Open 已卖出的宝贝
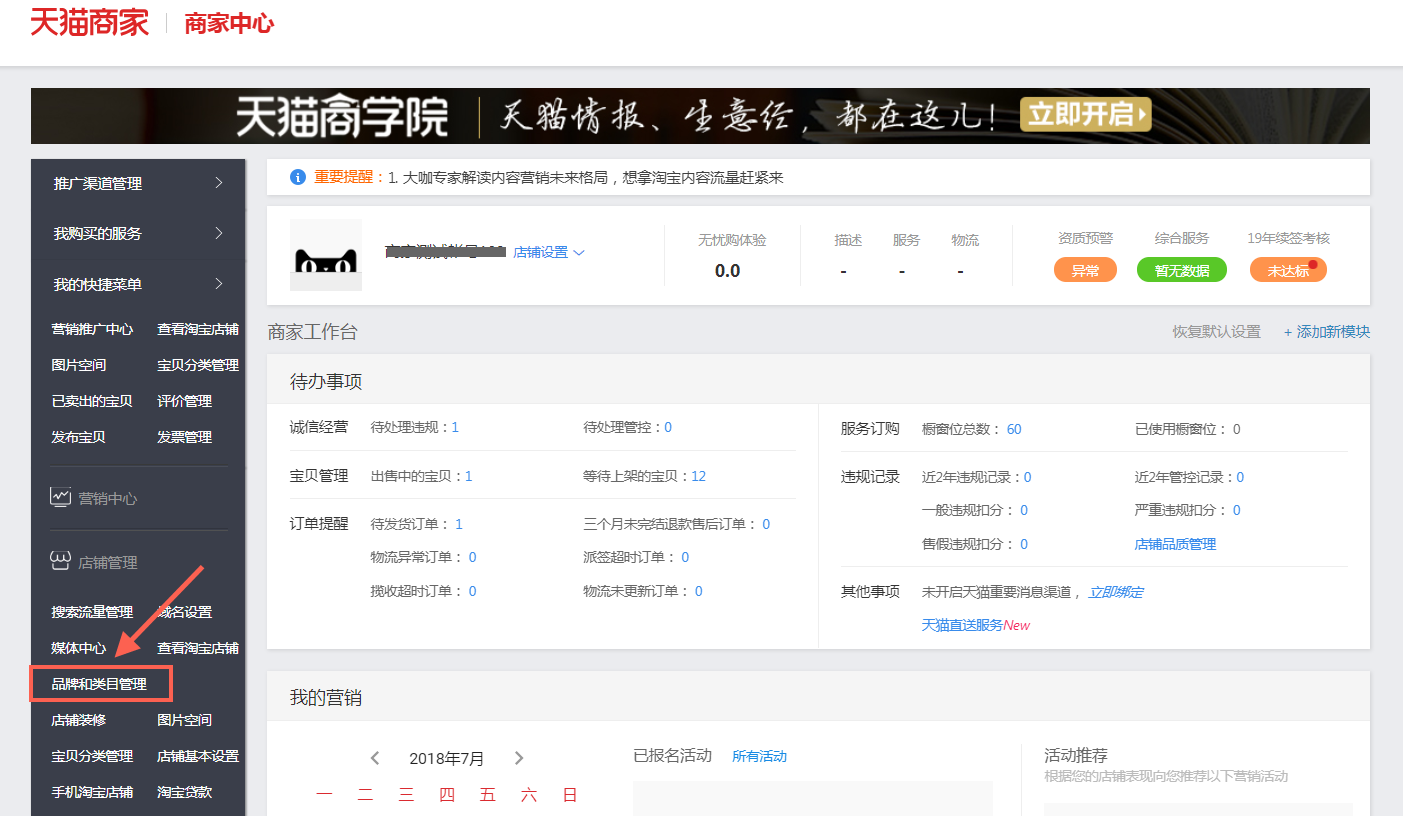The image size is (1403, 816). 92,401
